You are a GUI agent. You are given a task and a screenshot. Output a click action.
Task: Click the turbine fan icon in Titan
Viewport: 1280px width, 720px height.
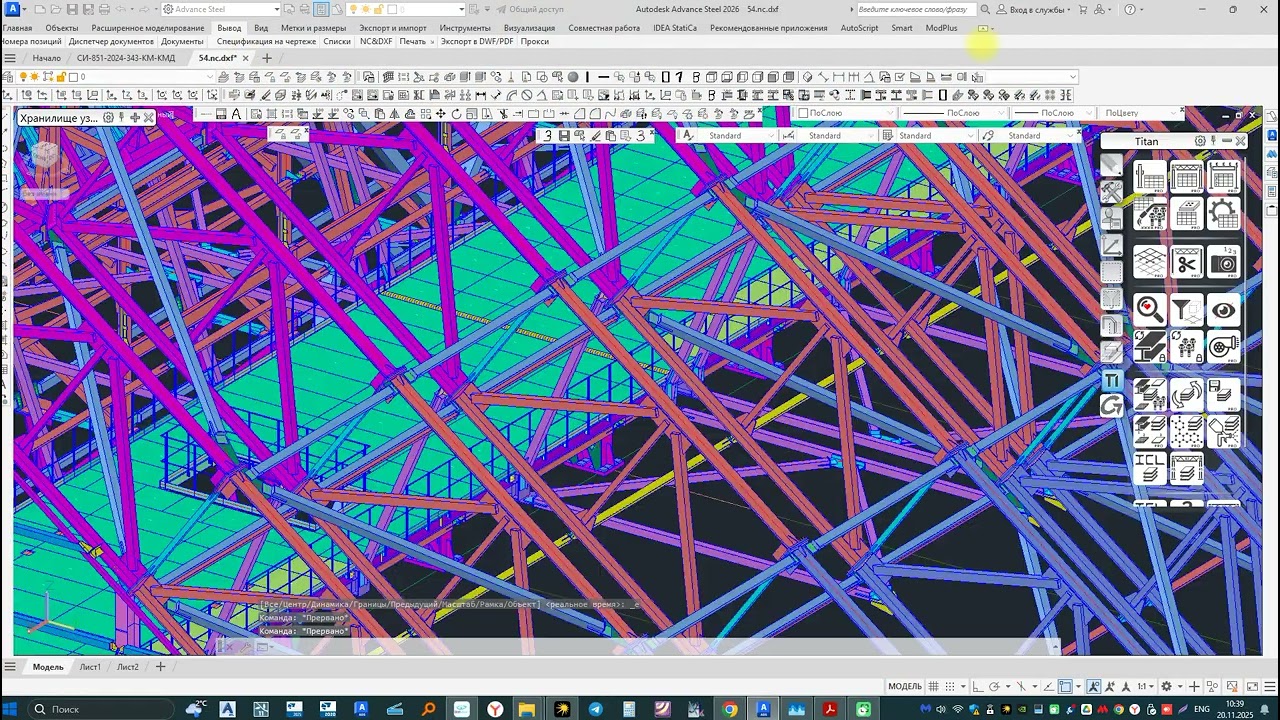(x=1223, y=346)
